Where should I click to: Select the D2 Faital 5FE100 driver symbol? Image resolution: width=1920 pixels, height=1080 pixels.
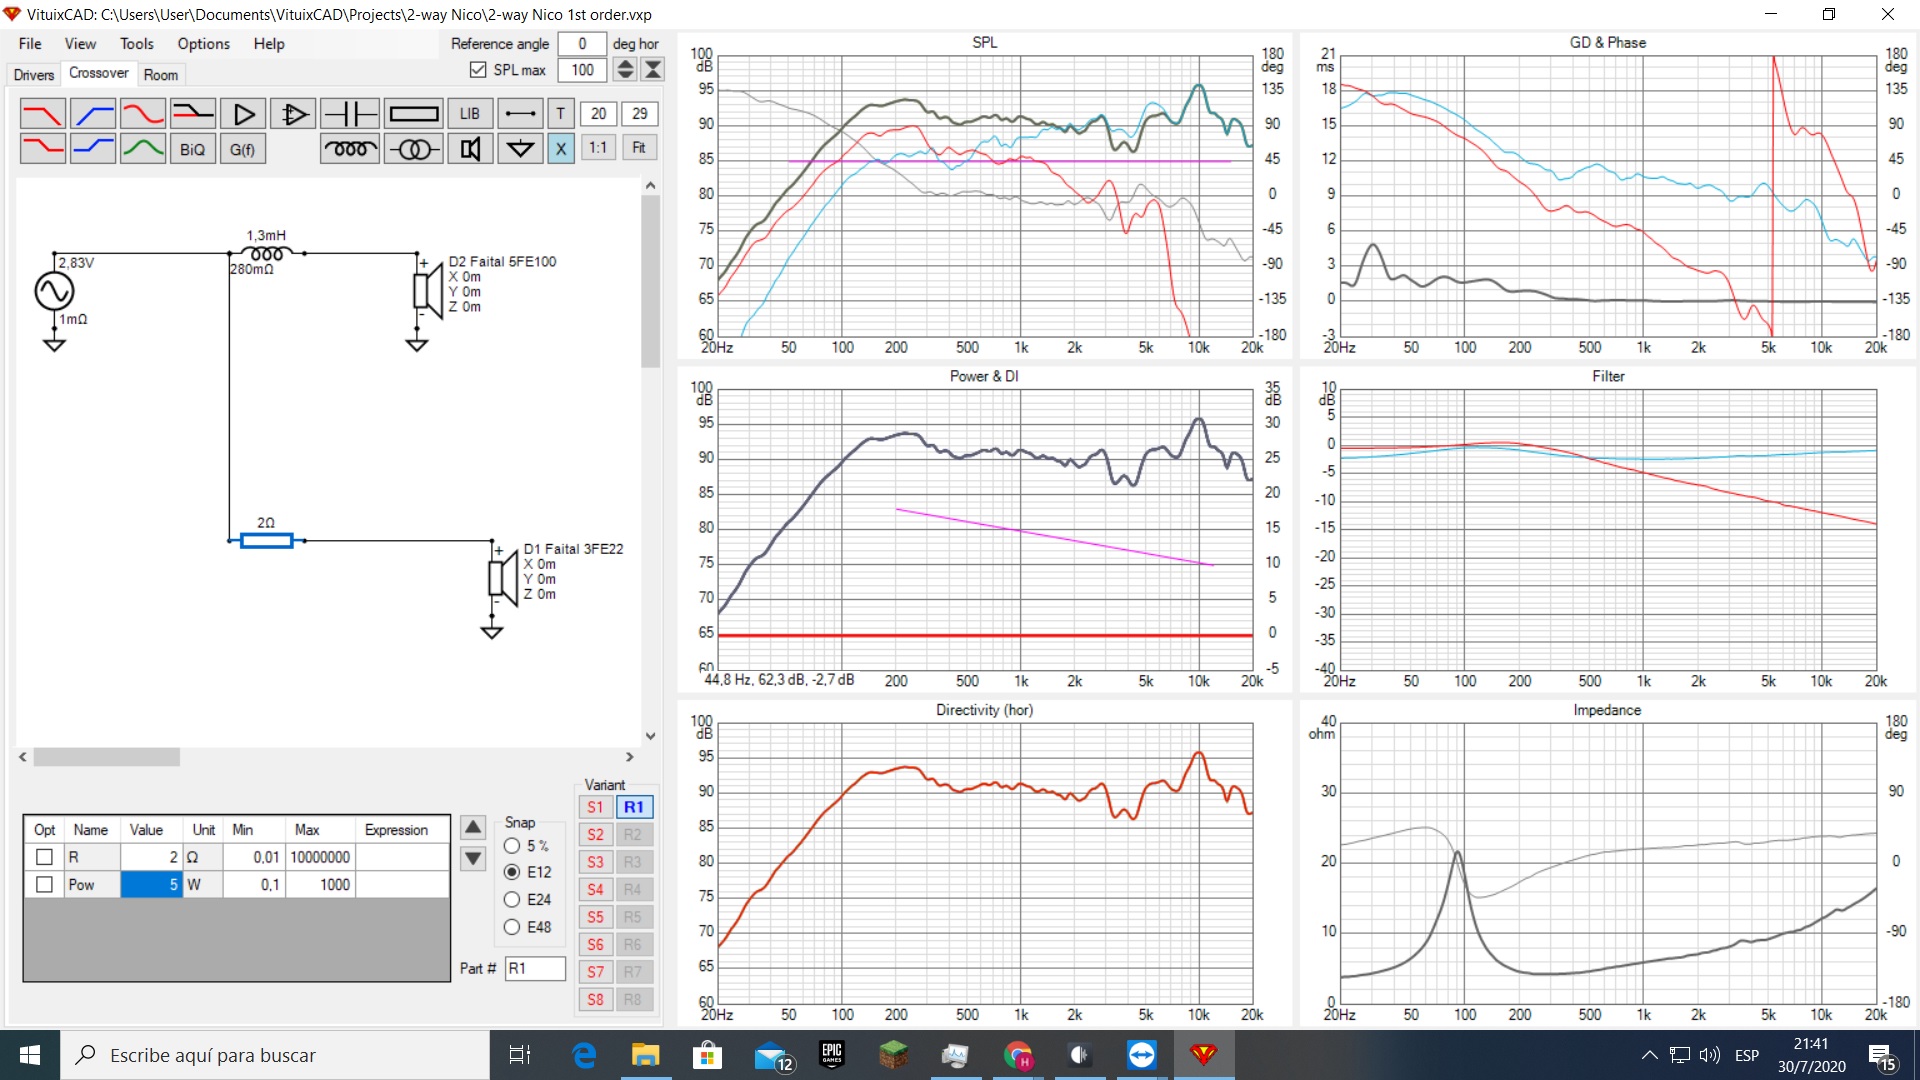(x=428, y=290)
